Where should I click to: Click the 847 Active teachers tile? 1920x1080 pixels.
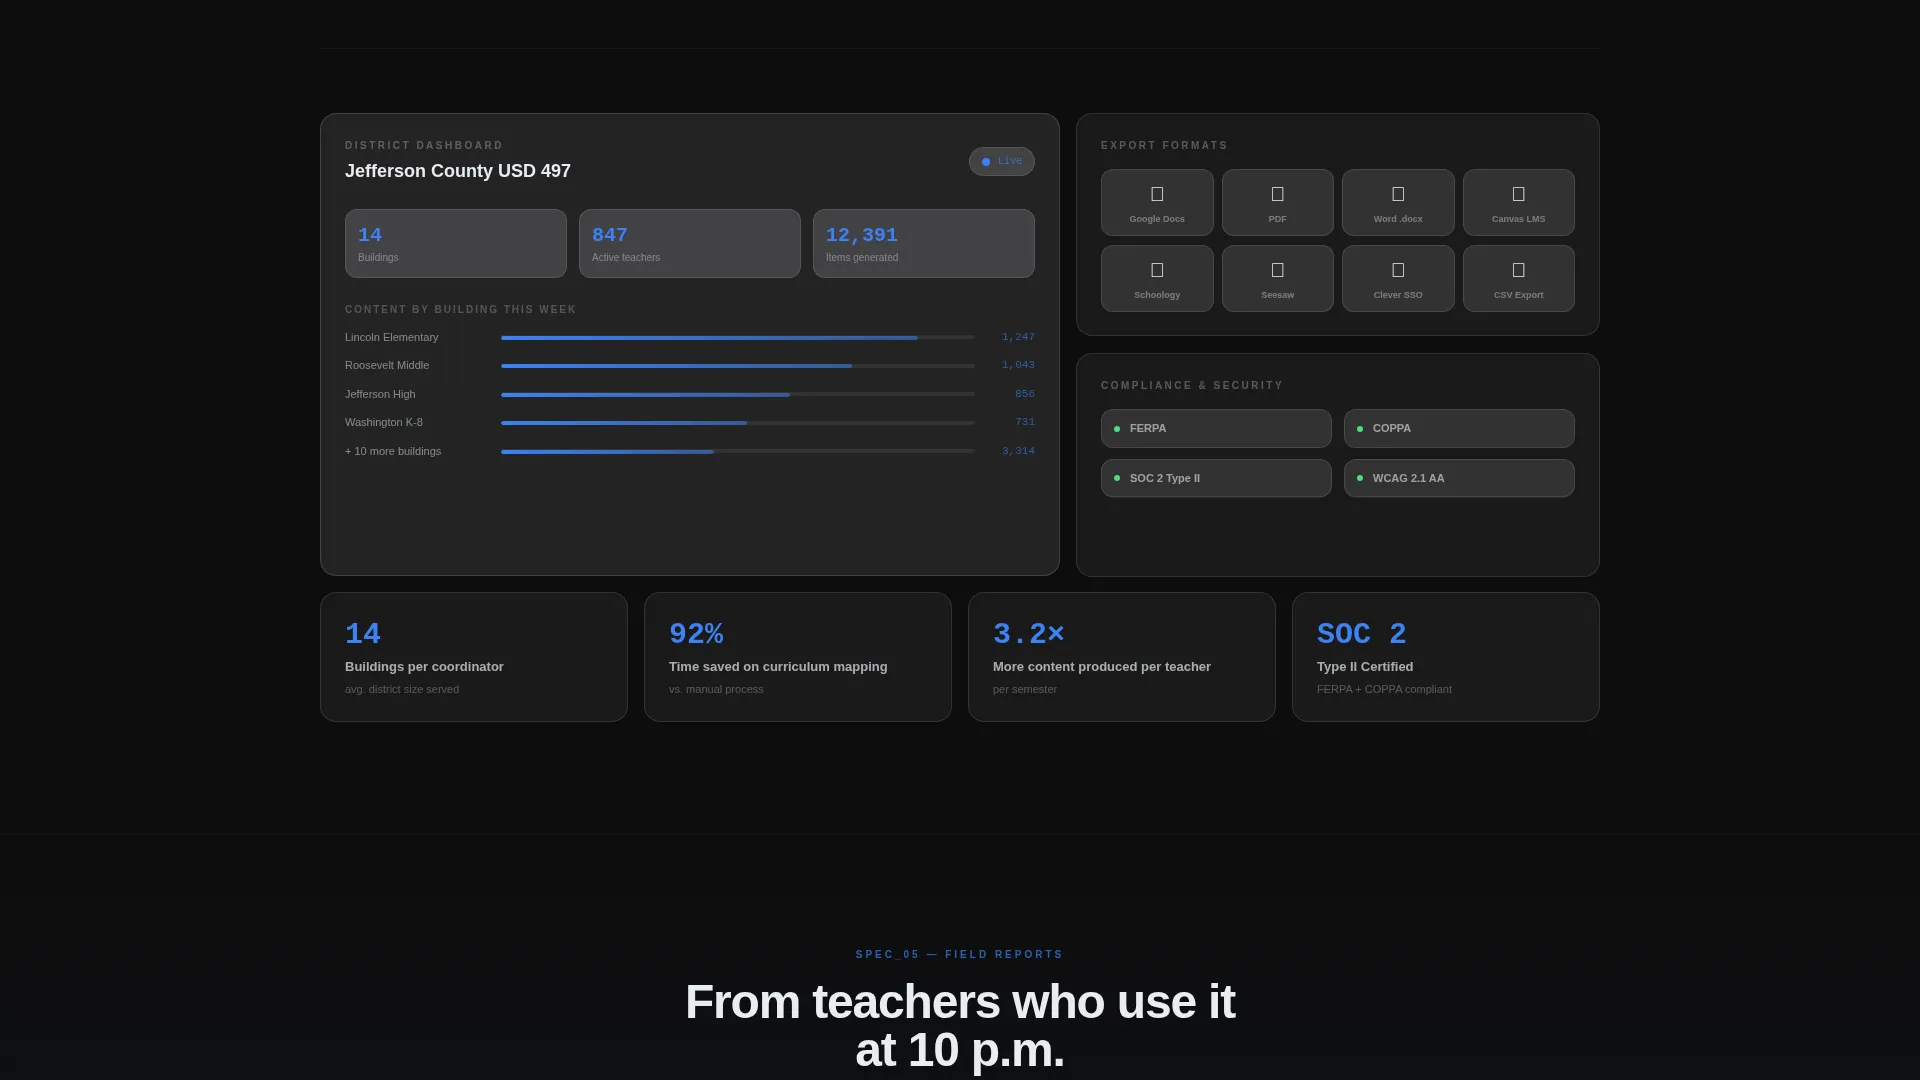pyautogui.click(x=690, y=243)
